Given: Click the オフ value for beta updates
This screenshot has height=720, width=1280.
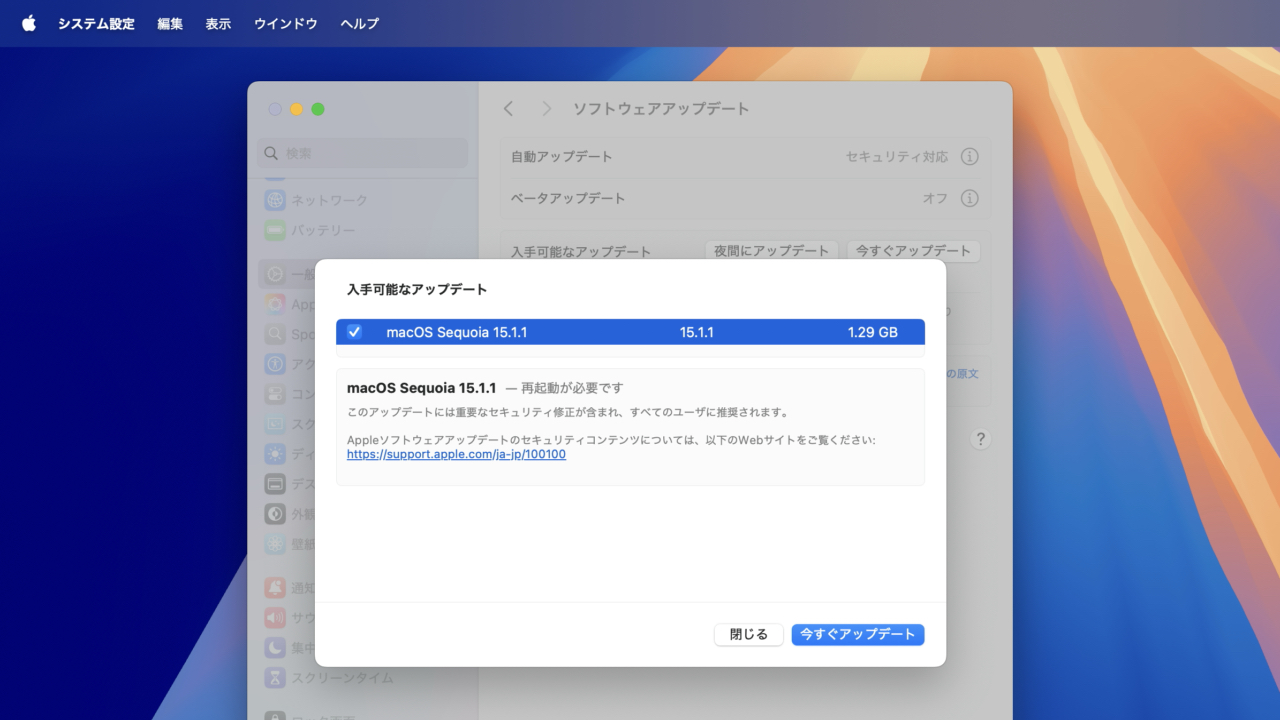Looking at the screenshot, I should click(x=935, y=198).
